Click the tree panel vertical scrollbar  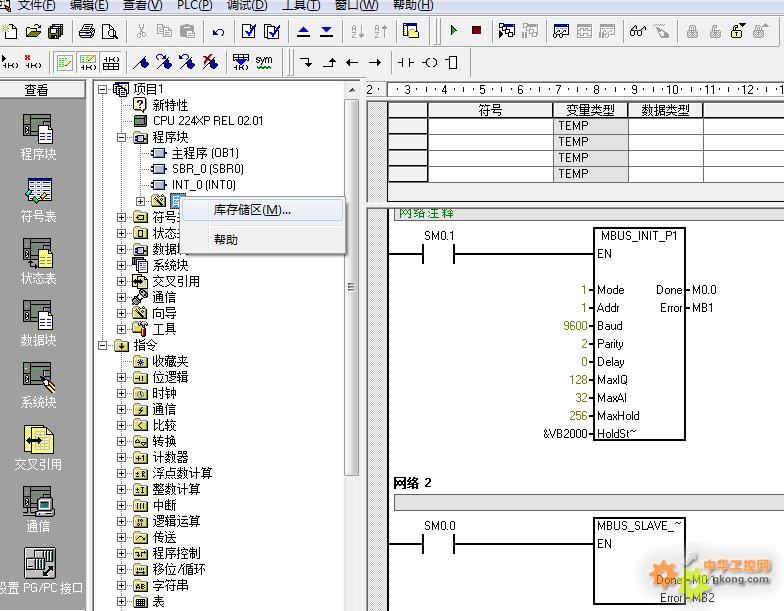point(352,287)
